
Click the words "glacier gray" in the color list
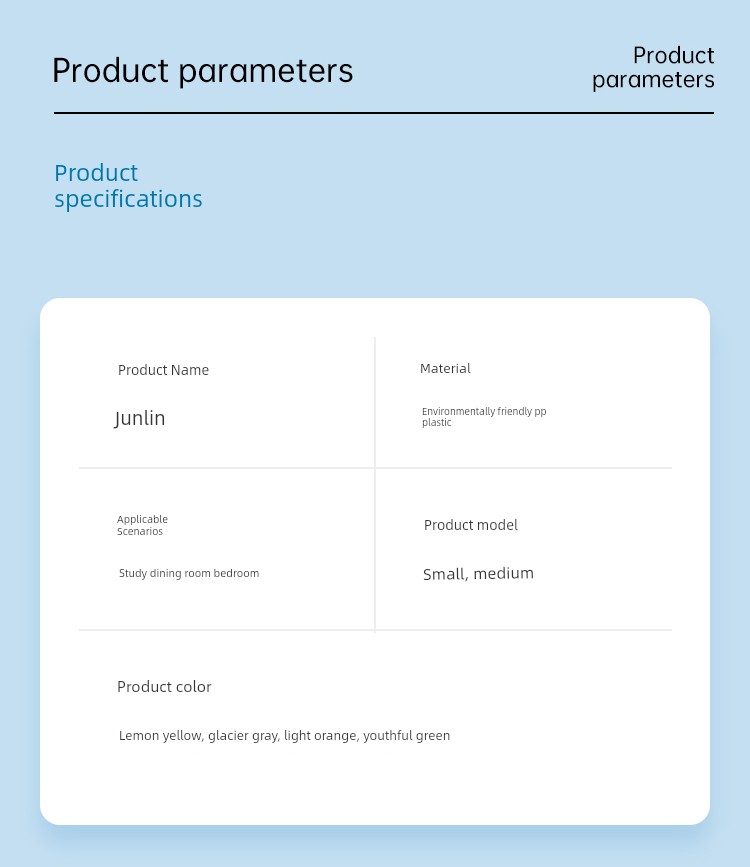click(243, 736)
